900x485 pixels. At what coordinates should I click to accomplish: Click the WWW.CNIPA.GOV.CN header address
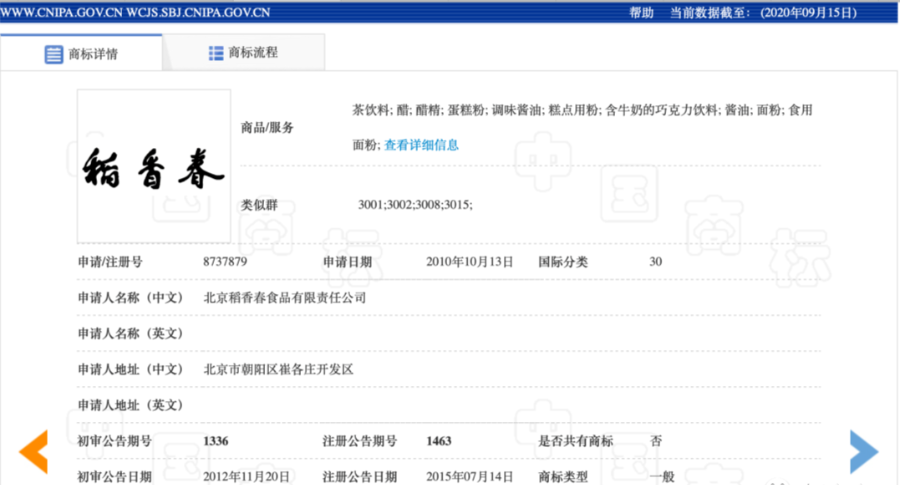click(61, 13)
